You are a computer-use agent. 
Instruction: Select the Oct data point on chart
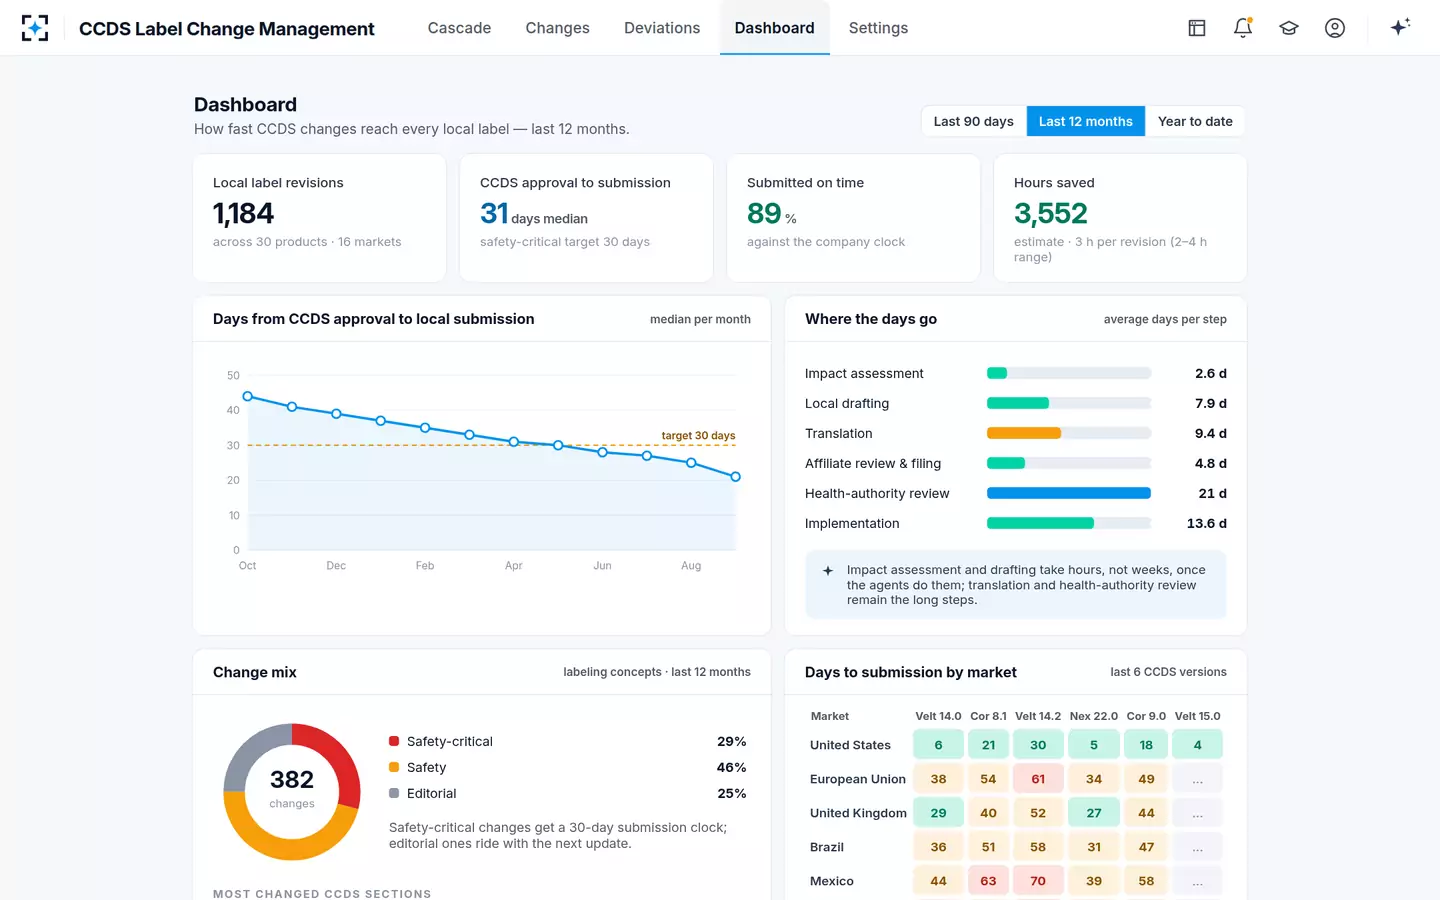(248, 397)
